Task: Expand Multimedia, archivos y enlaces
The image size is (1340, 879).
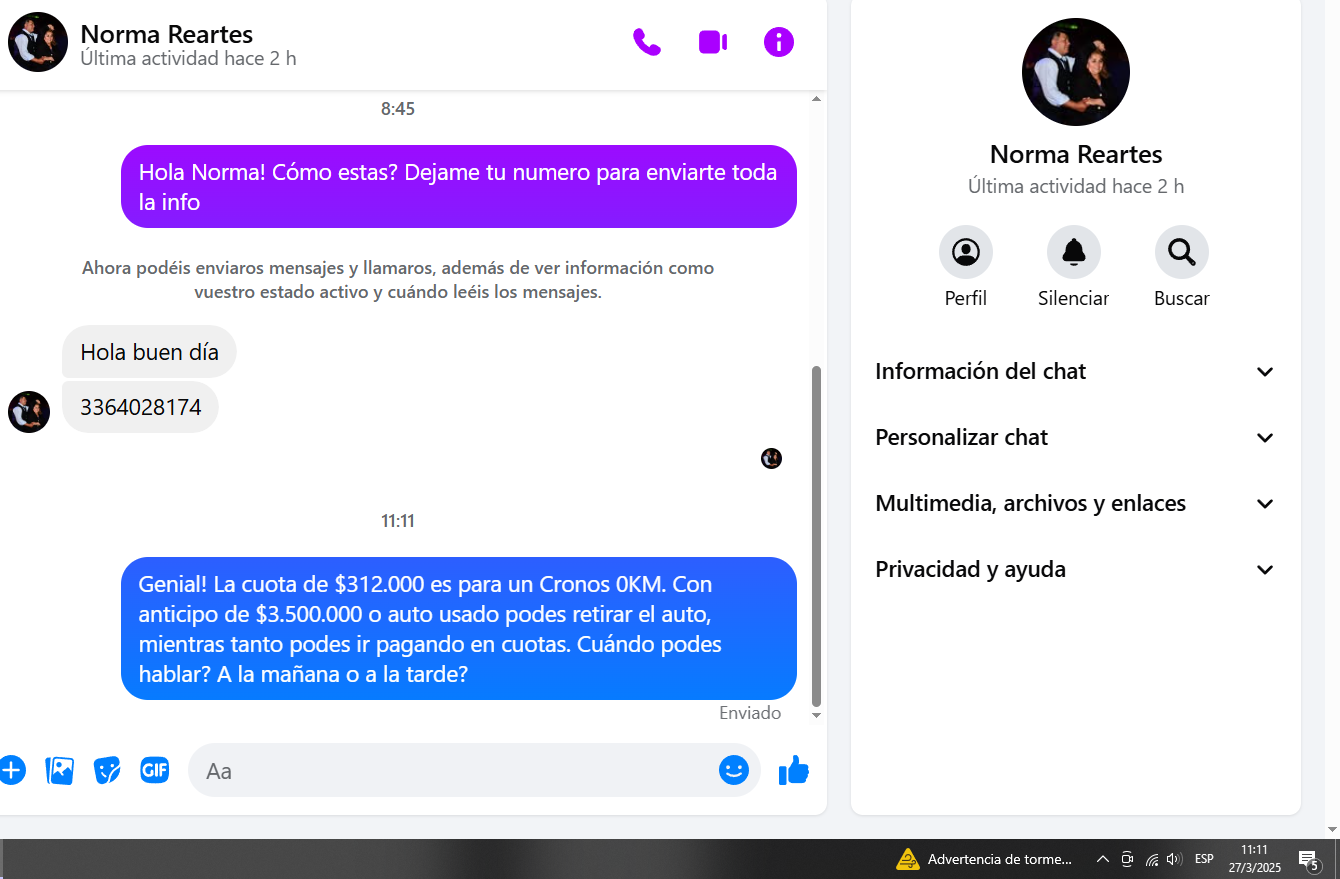Action: 1076,503
